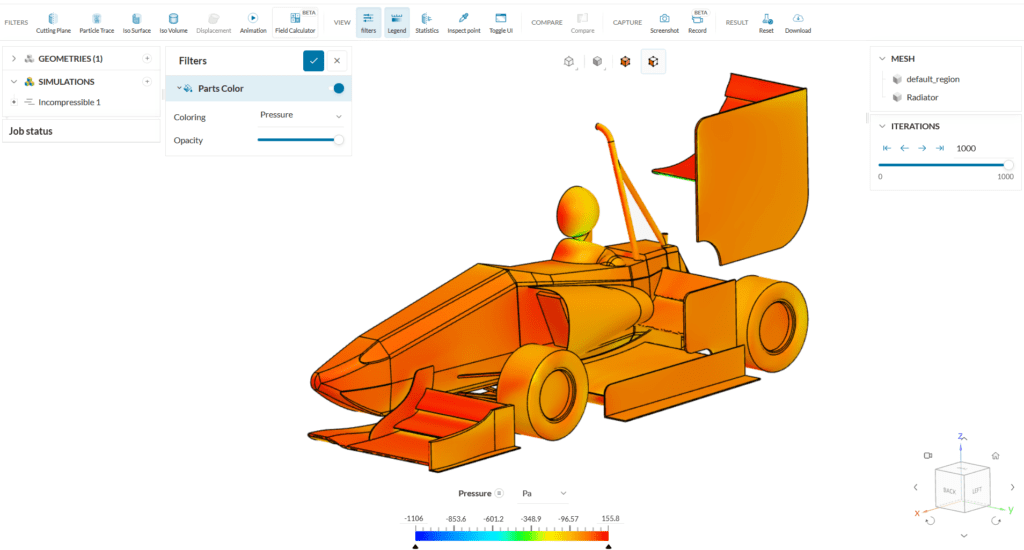Click Toggle UI button

coord(501,22)
